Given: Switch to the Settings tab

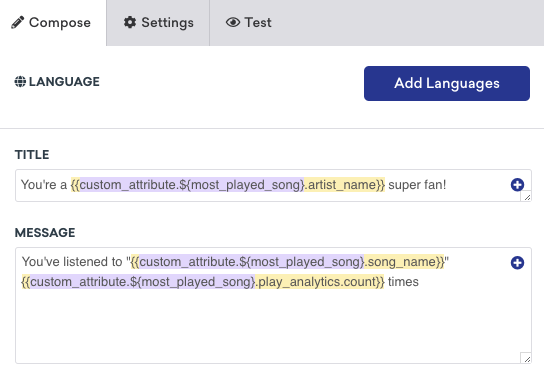Looking at the screenshot, I should click(158, 23).
